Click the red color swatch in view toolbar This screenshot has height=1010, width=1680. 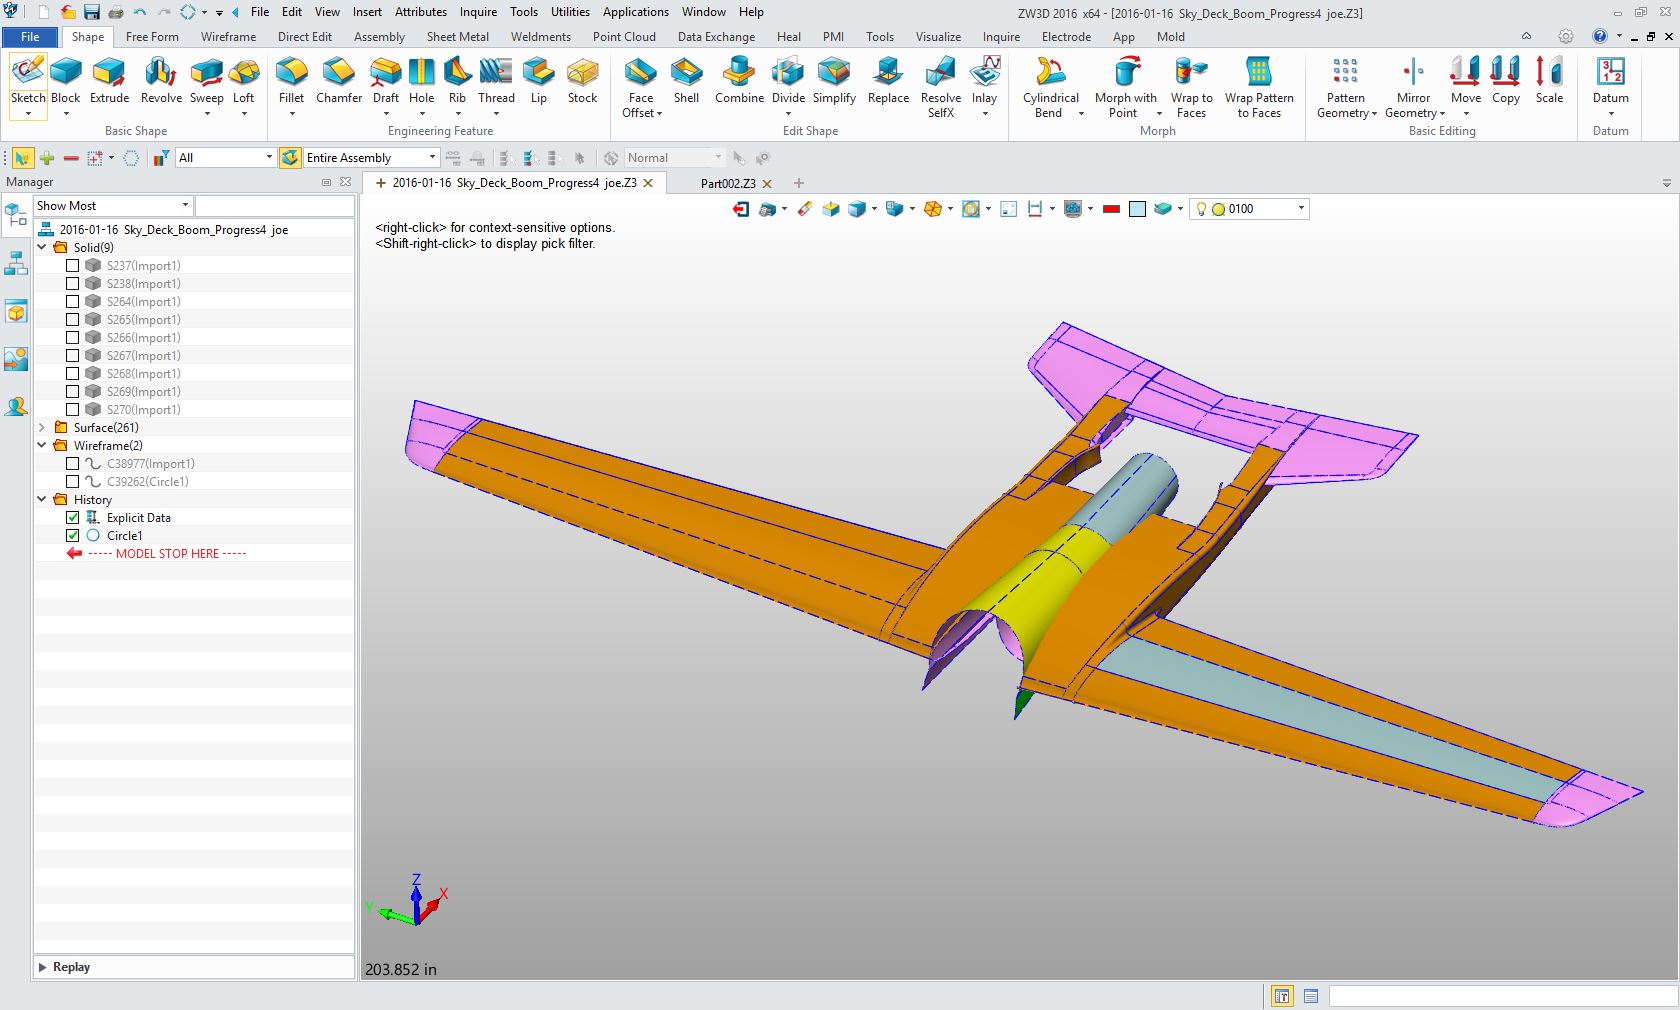coord(1111,209)
